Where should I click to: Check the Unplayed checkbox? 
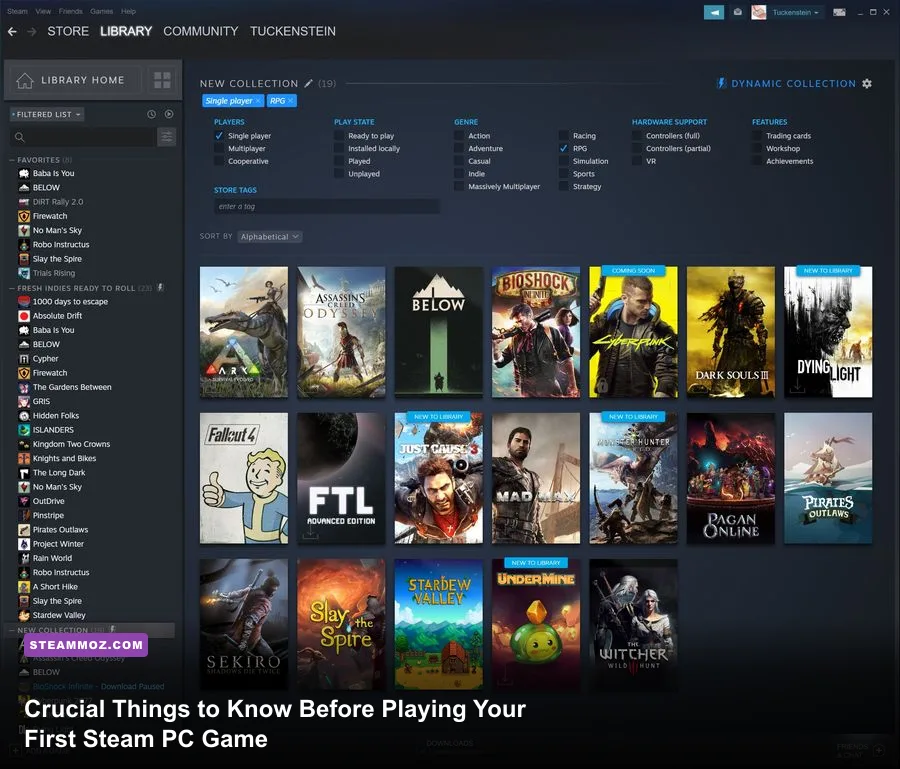coord(339,174)
